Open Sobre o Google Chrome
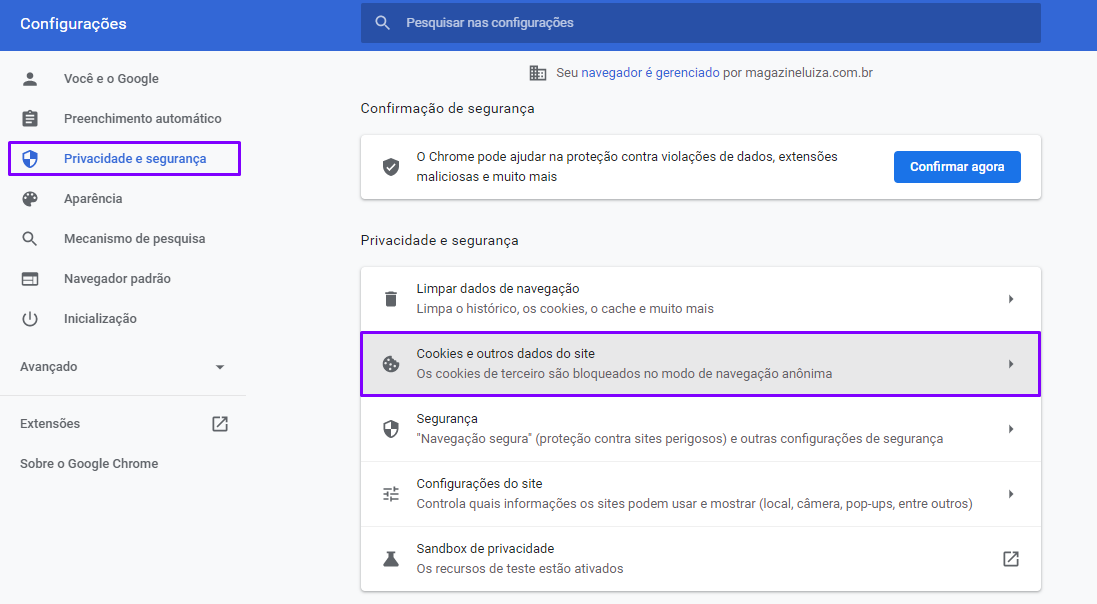 88,463
